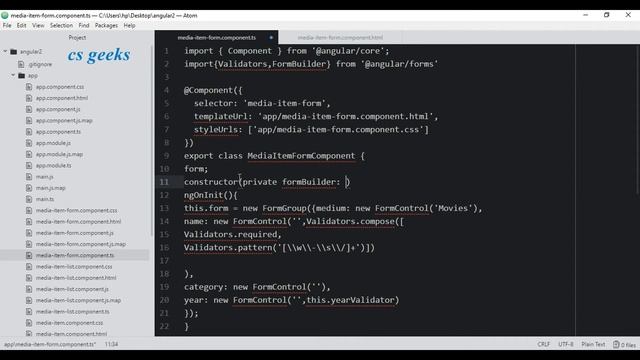Click line number 11 in the gutter
The width and height of the screenshot is (640, 360).
(x=164, y=182)
